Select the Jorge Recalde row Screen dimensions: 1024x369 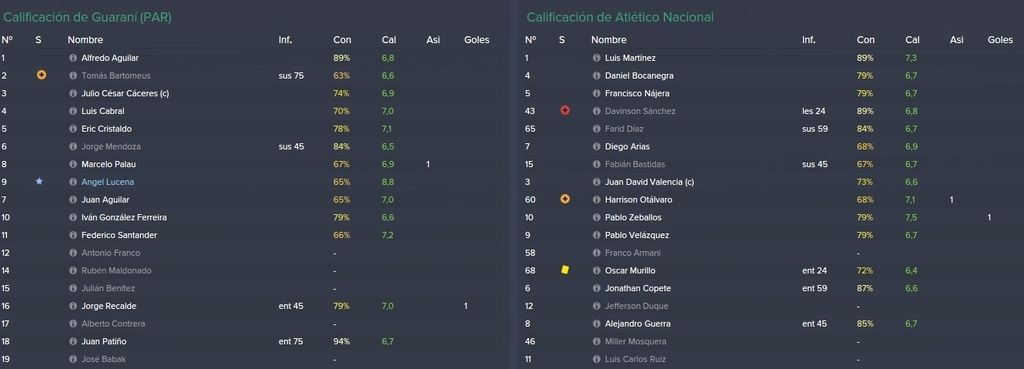point(252,306)
